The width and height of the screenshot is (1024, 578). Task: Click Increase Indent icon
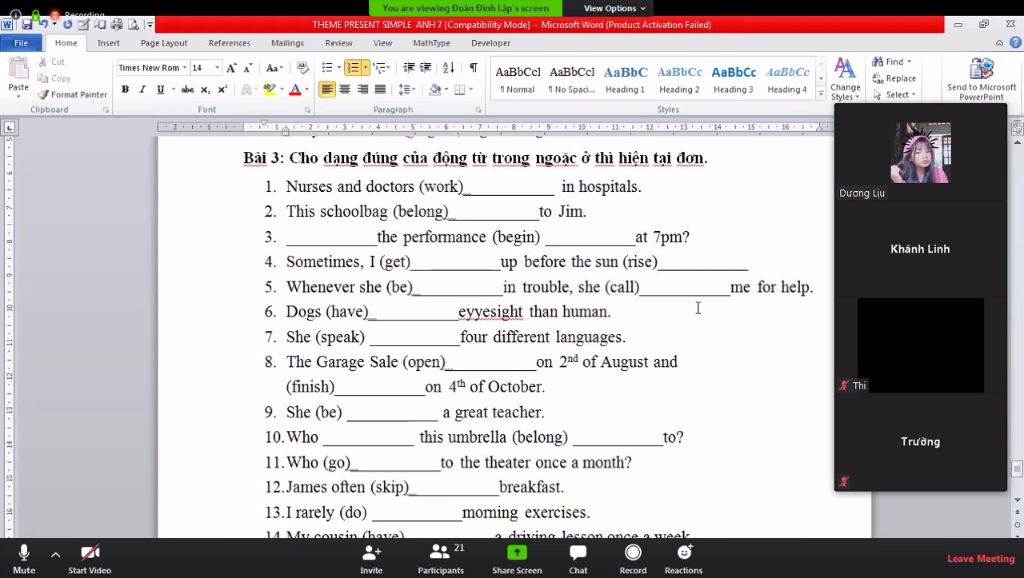[x=425, y=68]
